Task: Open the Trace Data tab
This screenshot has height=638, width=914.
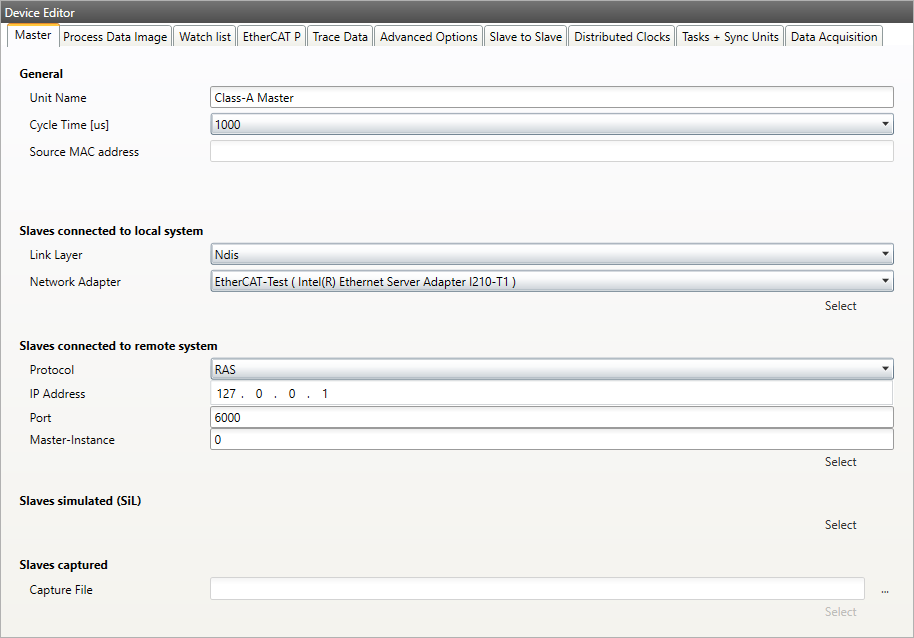Action: click(x=340, y=37)
